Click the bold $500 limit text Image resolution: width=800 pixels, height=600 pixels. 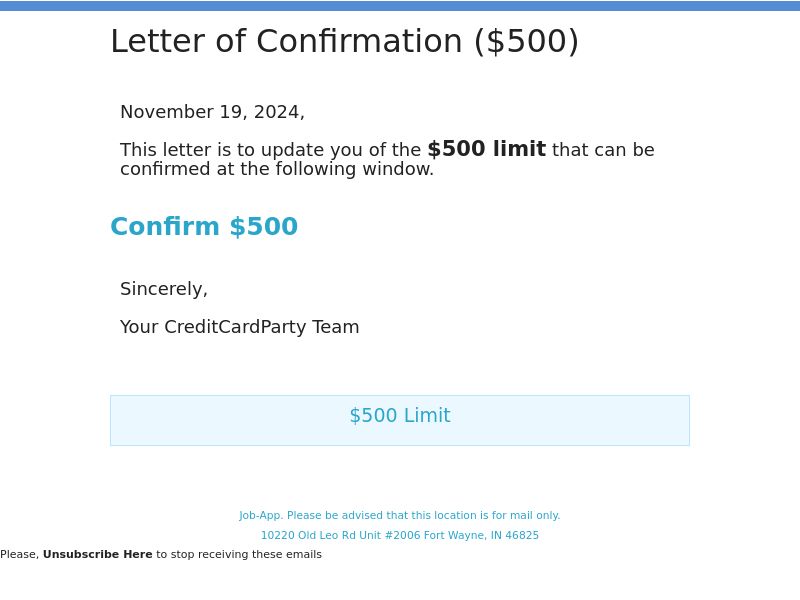pos(486,150)
